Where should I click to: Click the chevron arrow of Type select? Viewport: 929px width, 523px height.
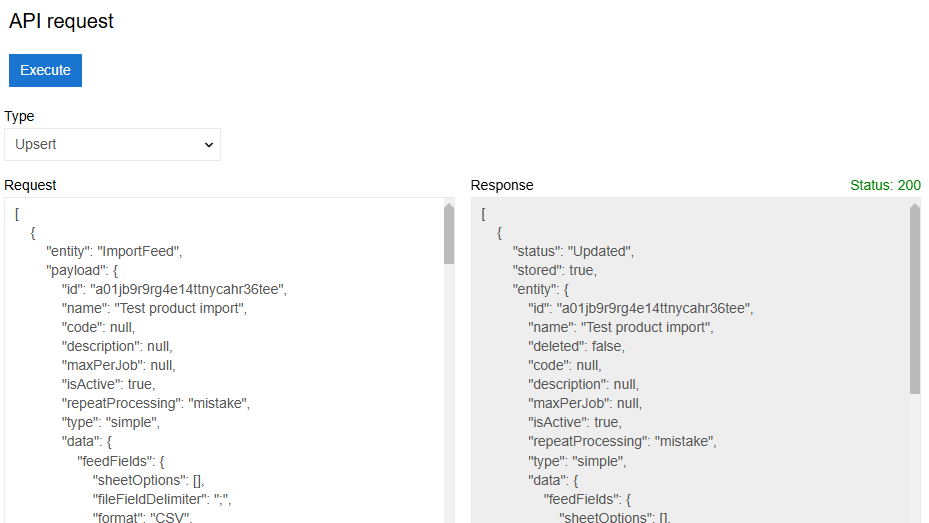208,145
